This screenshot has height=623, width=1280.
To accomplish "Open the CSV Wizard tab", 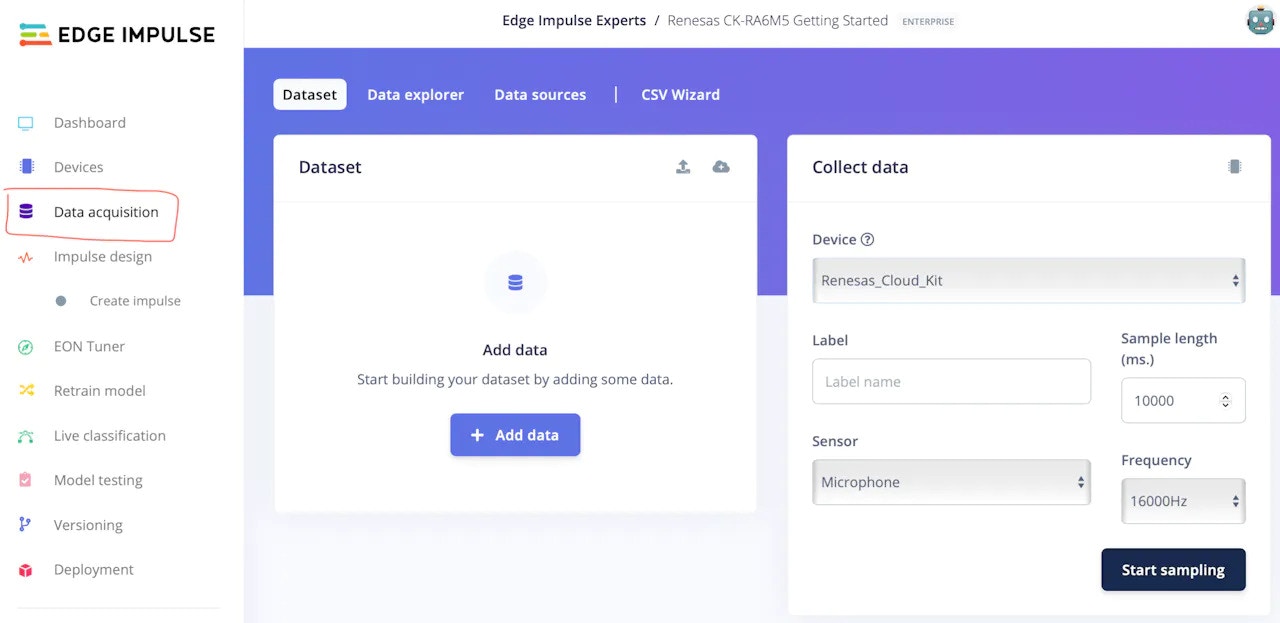I will [x=680, y=95].
